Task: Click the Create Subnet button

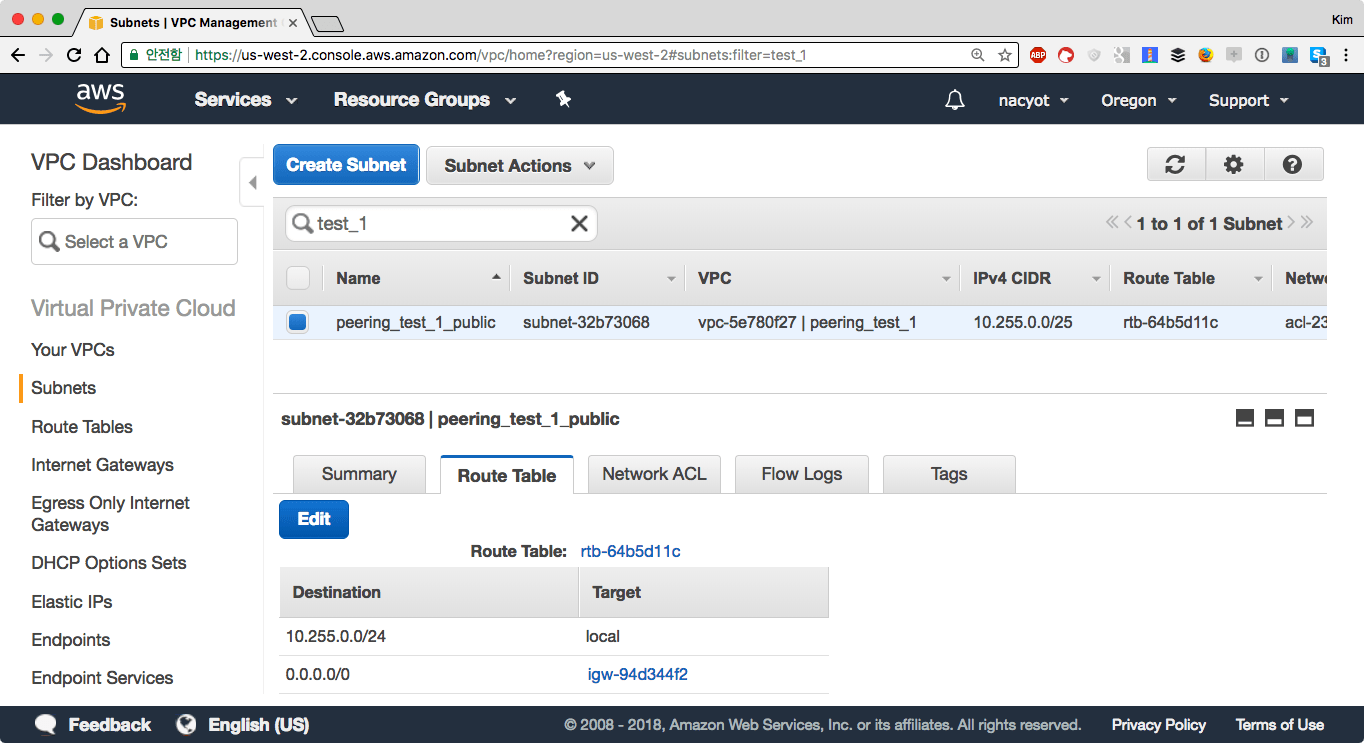Action: coord(346,165)
